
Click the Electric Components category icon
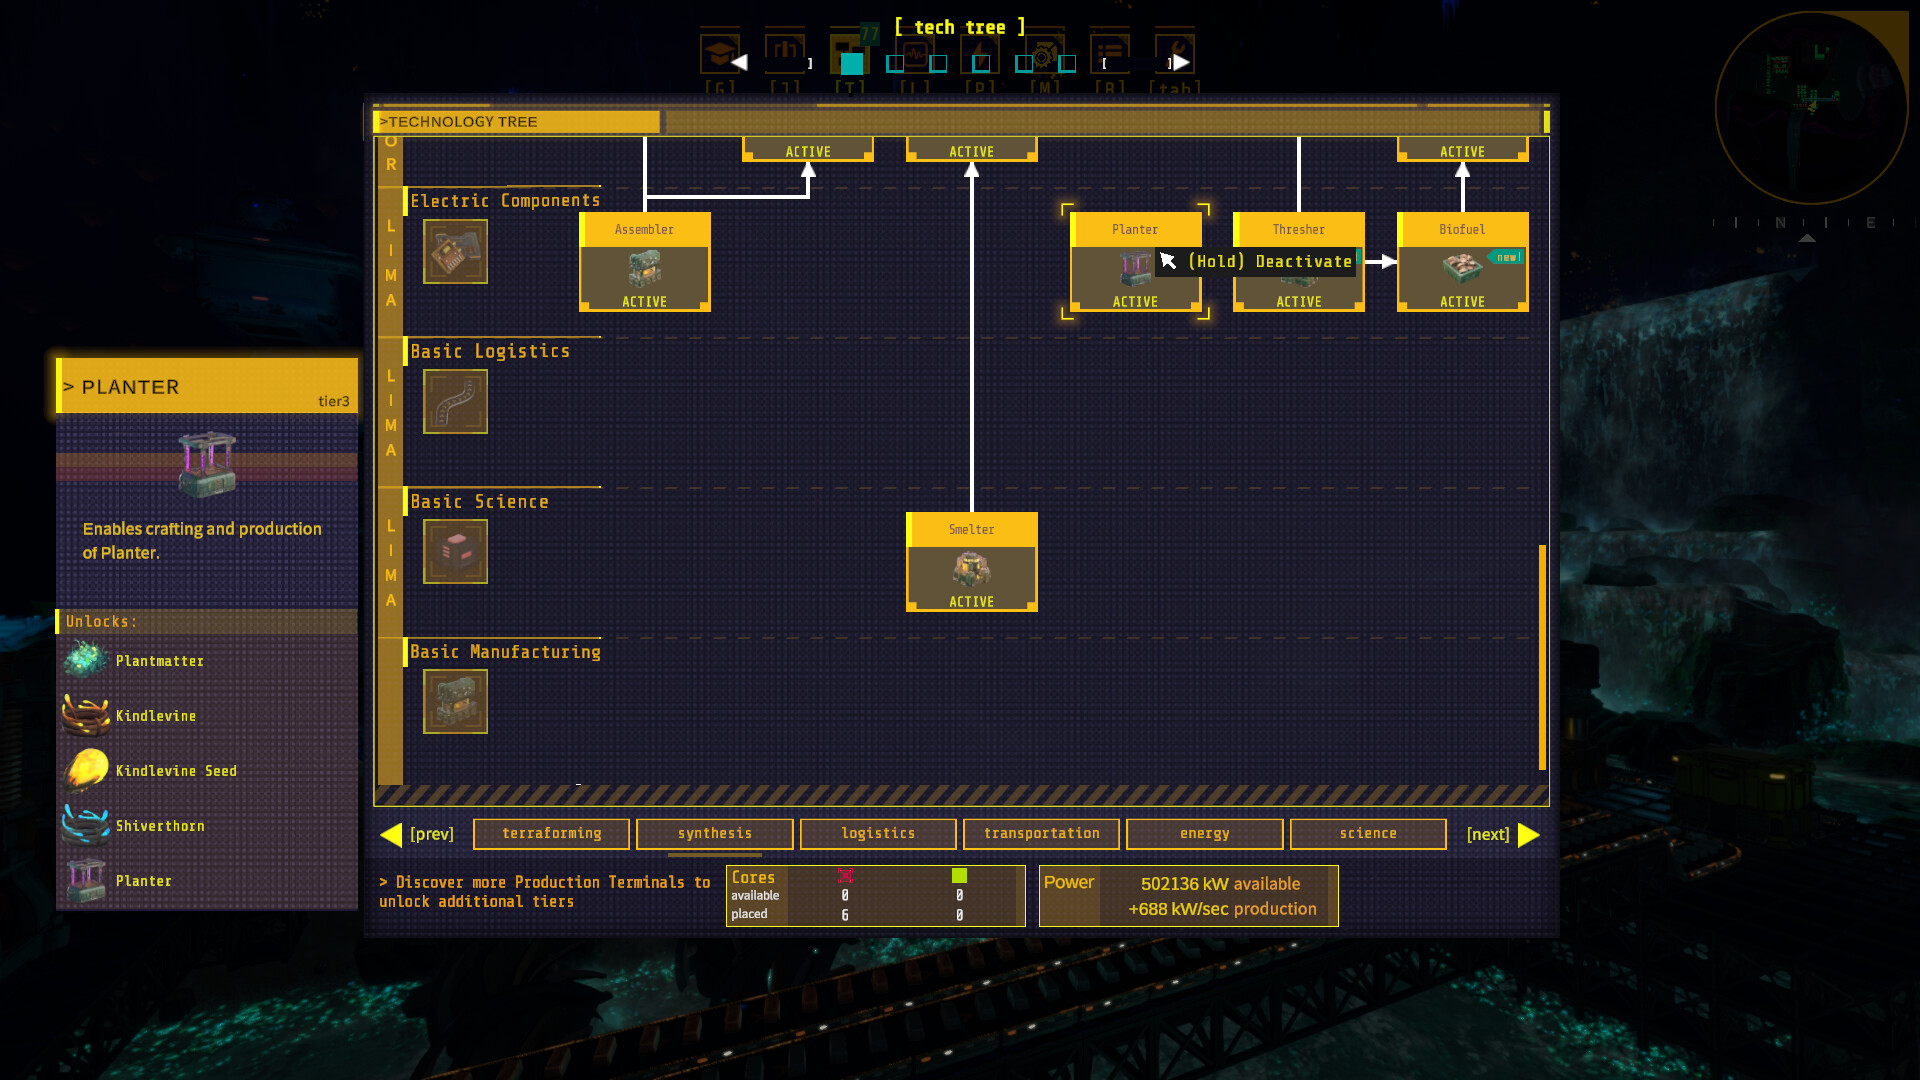(455, 252)
